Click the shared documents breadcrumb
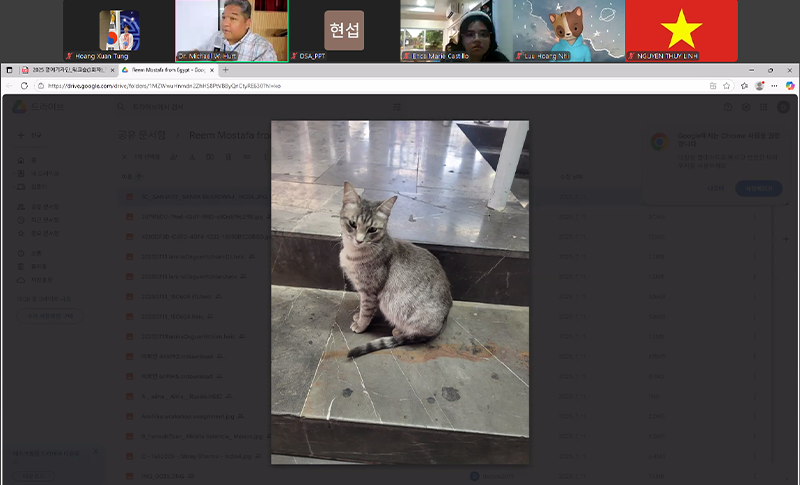 tap(142, 135)
